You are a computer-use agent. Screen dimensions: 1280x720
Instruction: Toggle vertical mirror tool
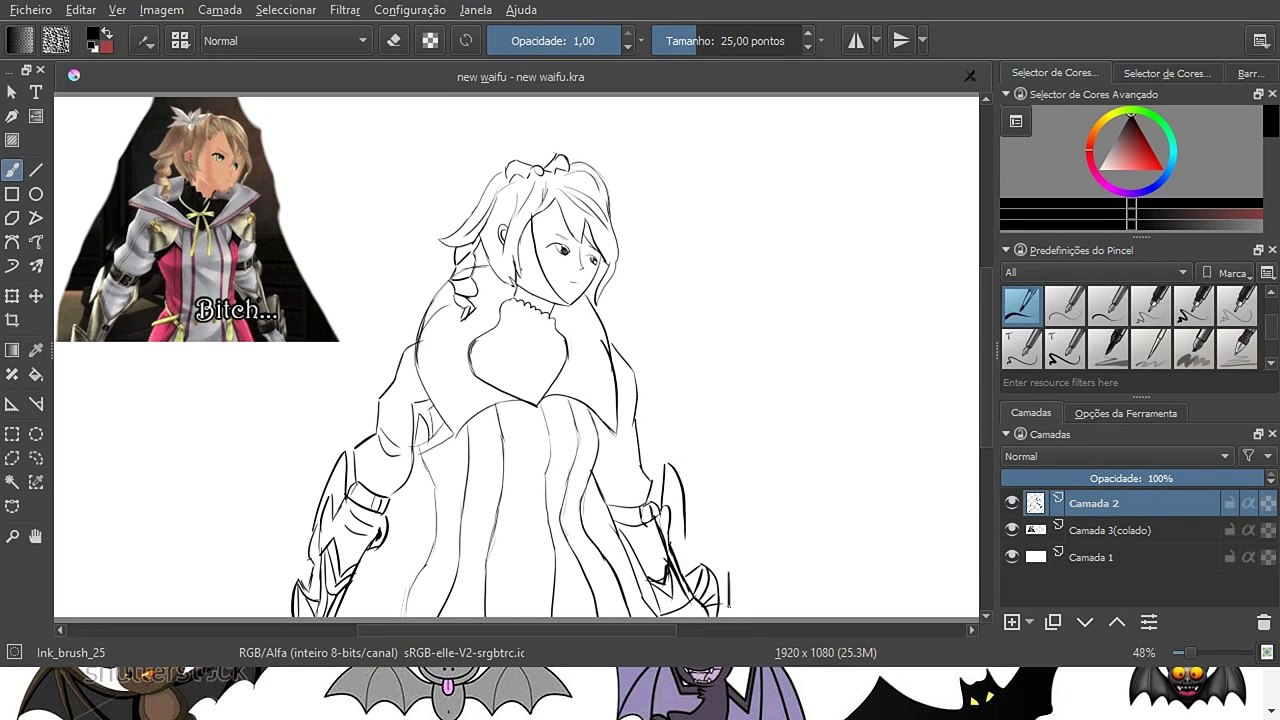pos(901,41)
